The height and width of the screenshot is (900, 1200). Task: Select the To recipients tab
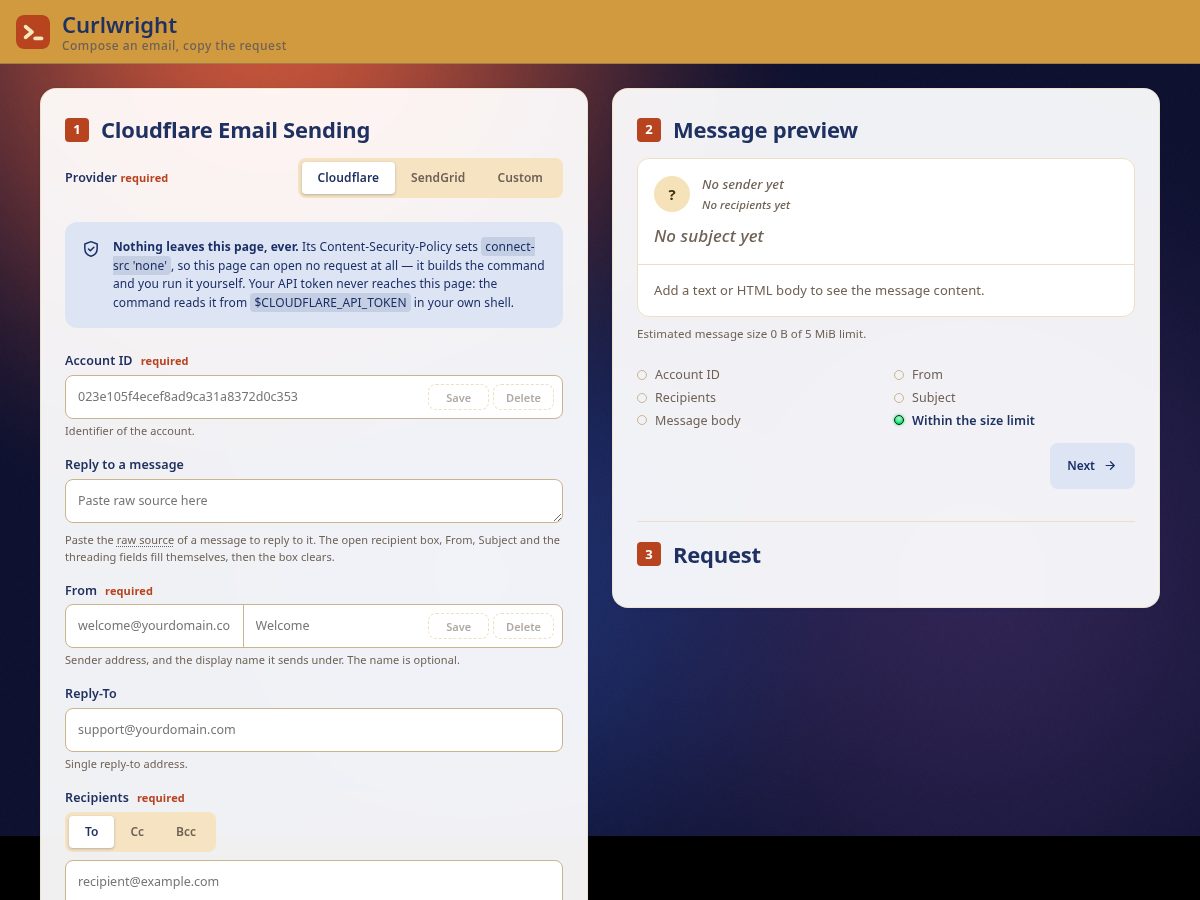coord(92,832)
